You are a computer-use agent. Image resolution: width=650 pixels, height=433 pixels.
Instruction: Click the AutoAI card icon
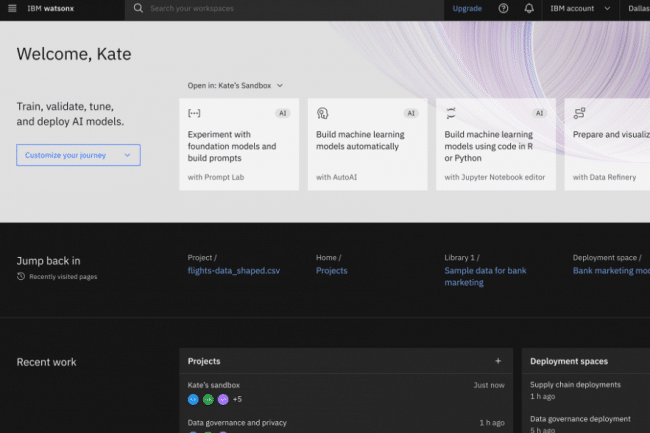[322, 113]
